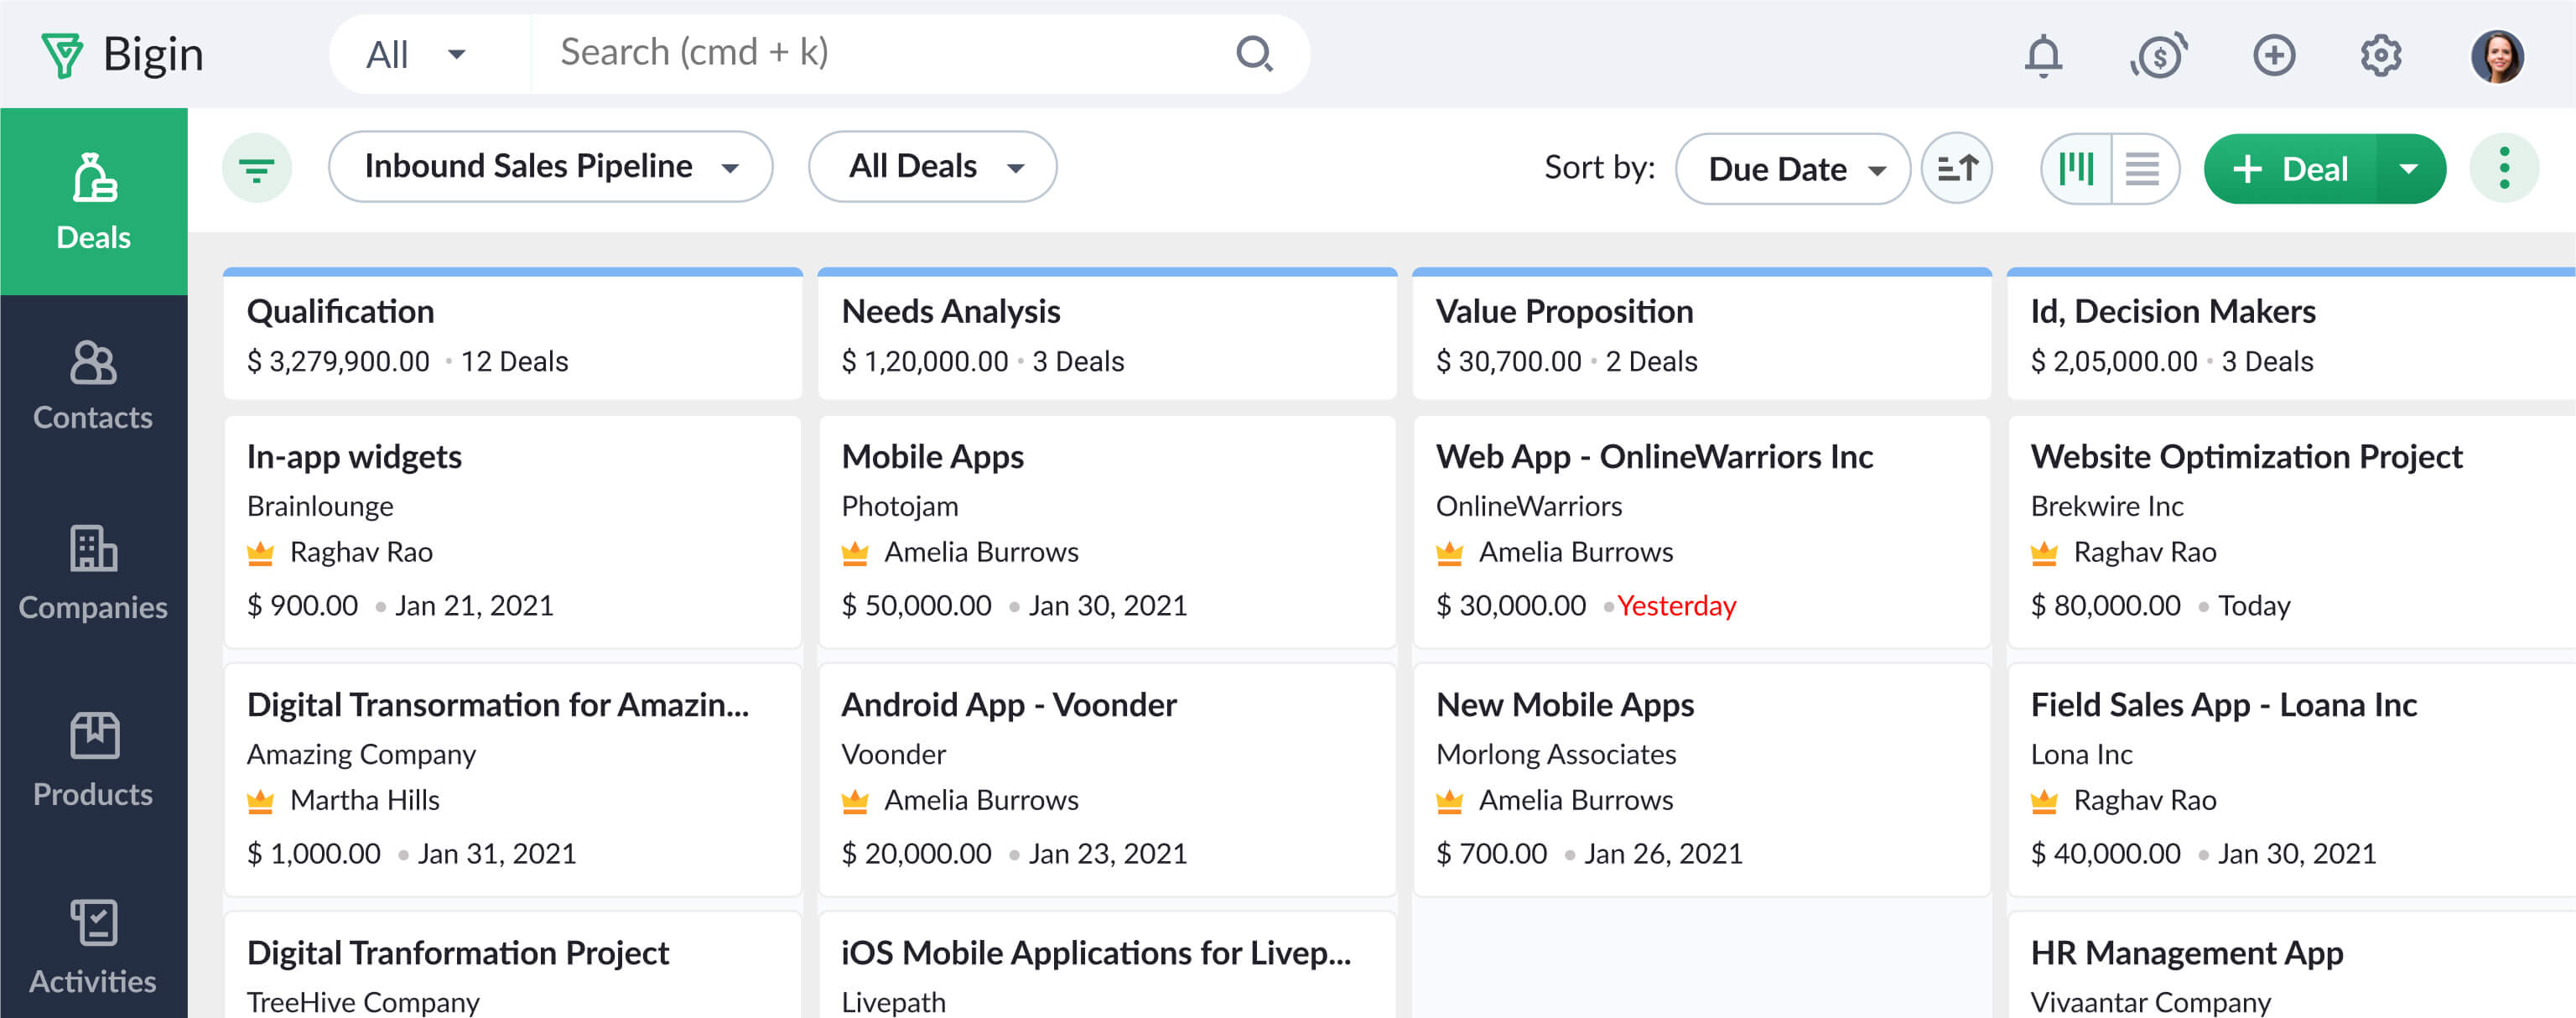Expand the arrow beside the Deal button
The height and width of the screenshot is (1018, 2576).
click(x=2409, y=169)
